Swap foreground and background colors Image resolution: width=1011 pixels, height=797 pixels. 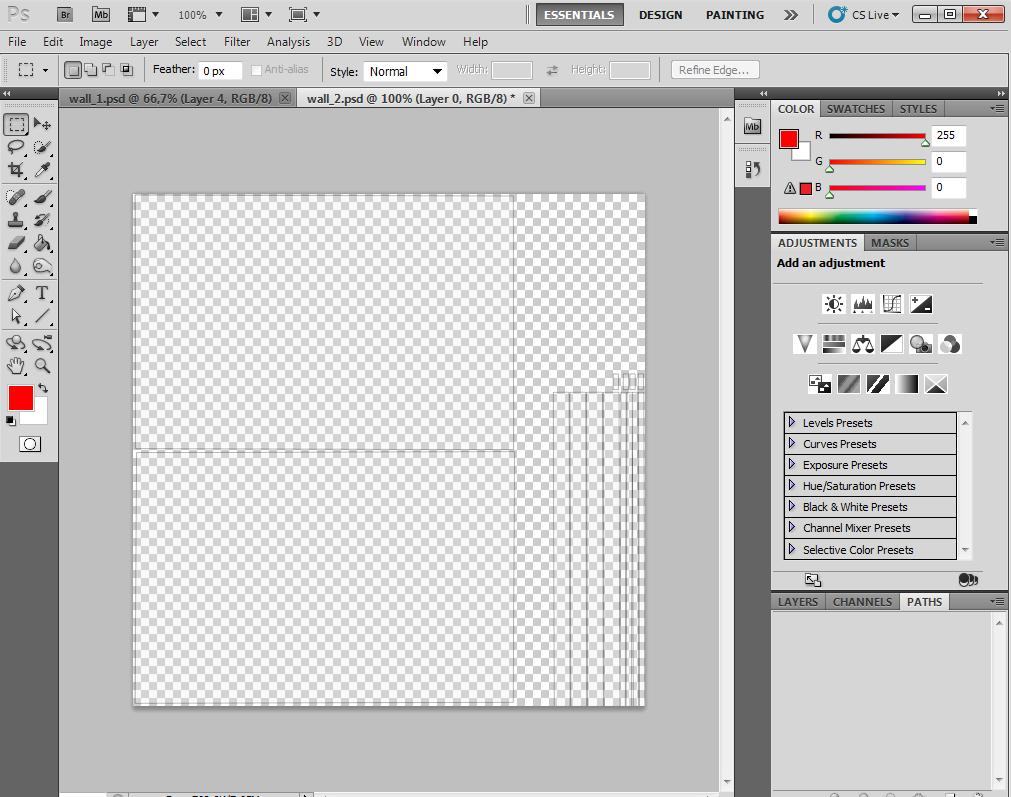pyautogui.click(x=43, y=388)
